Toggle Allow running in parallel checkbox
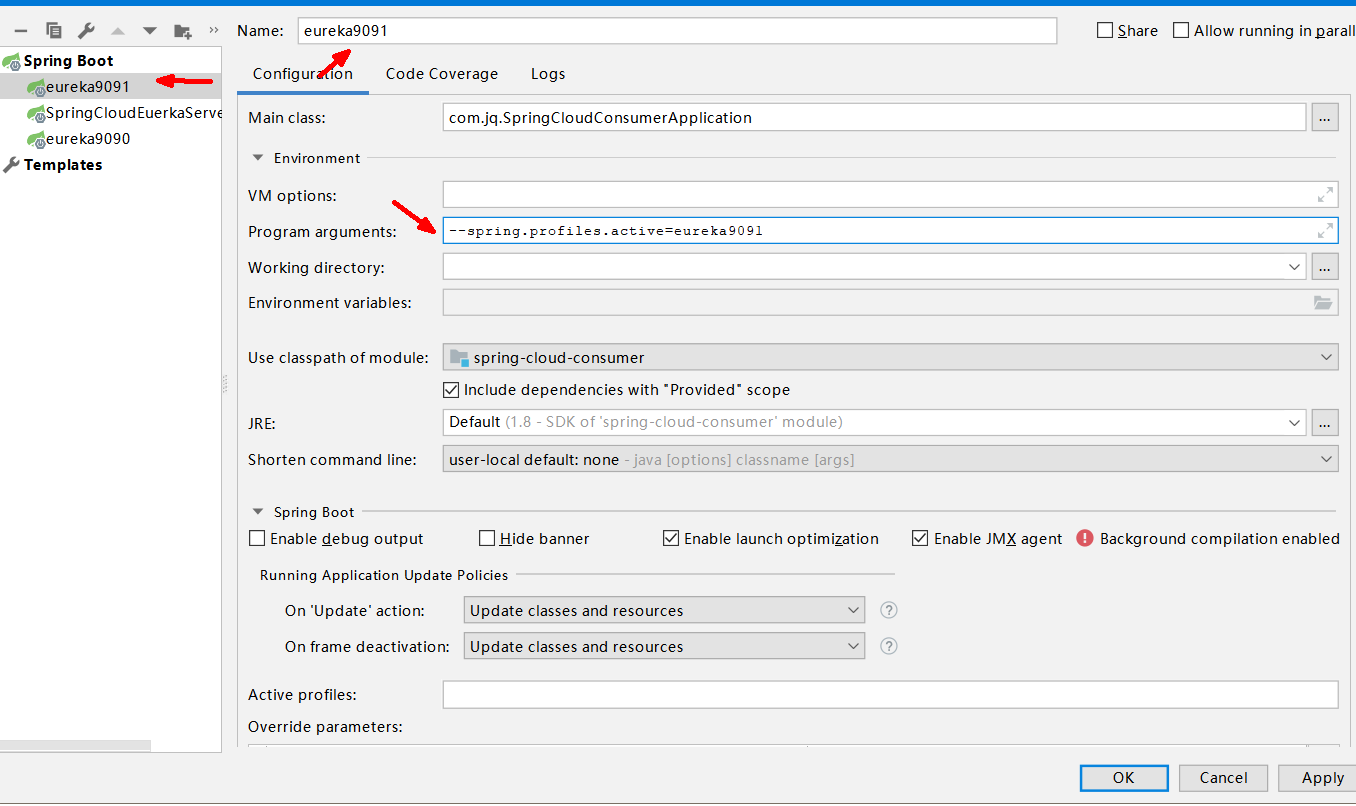Screen dimensions: 1356x806 1181,31
